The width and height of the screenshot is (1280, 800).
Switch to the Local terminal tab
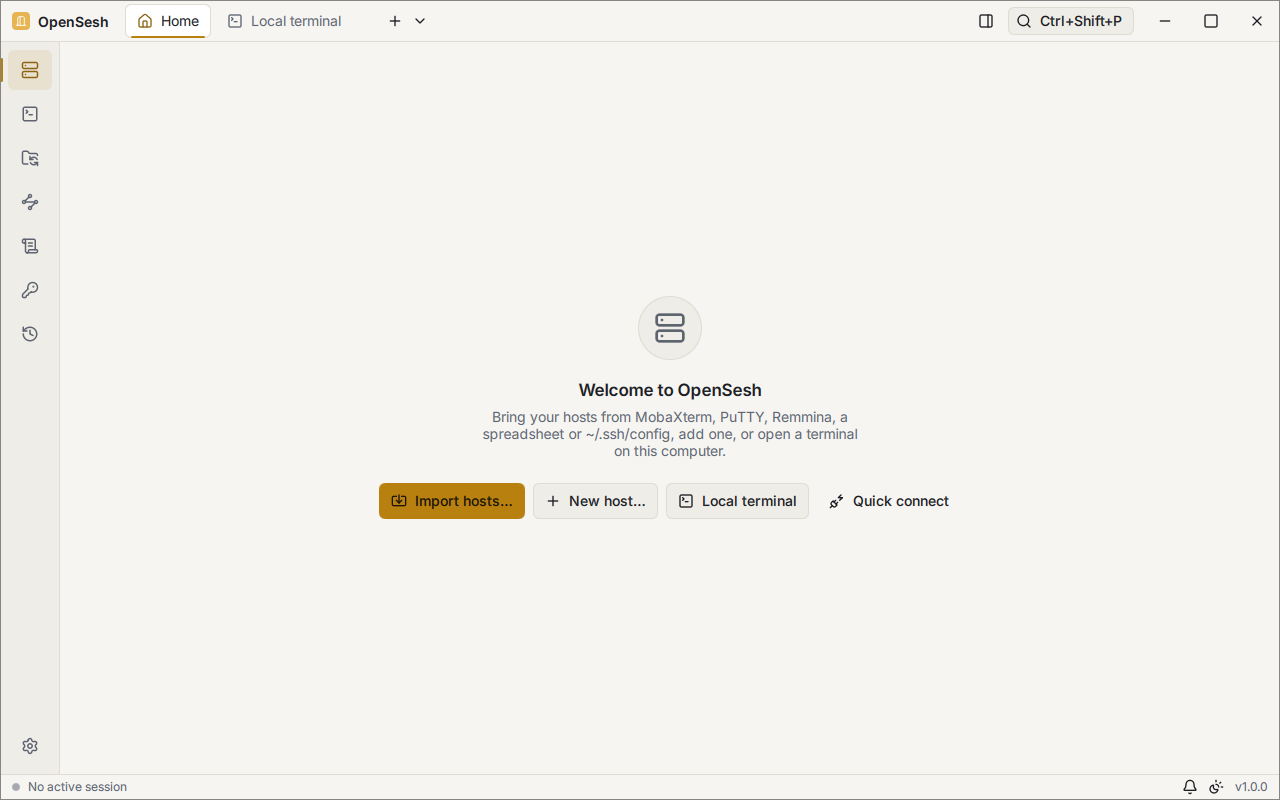click(285, 21)
